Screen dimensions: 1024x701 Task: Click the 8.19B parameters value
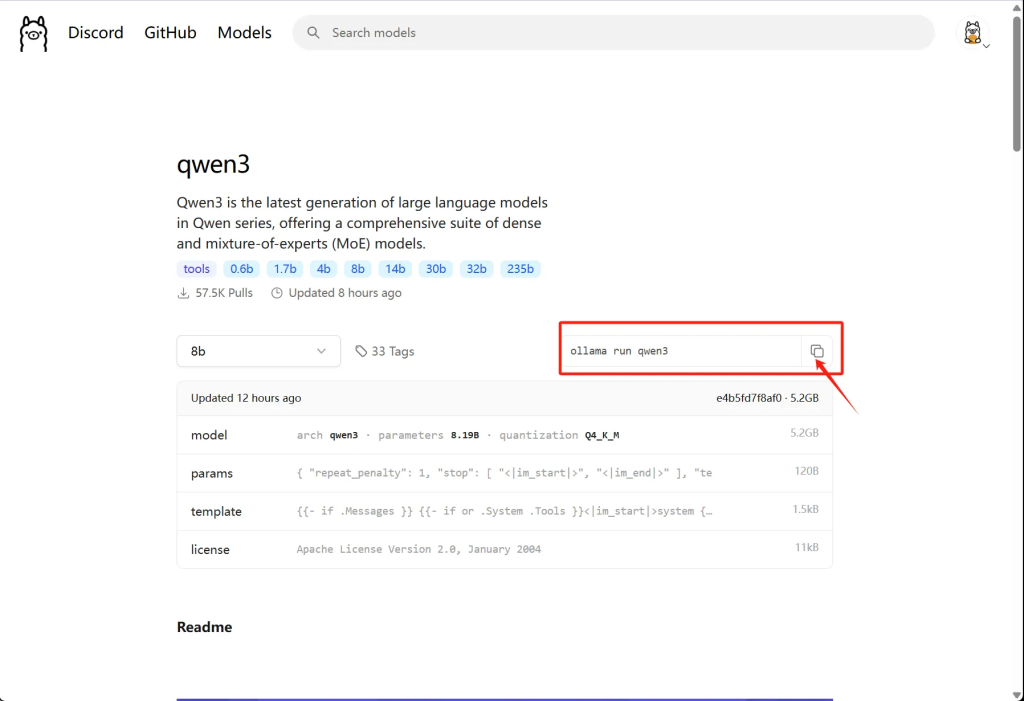(465, 435)
